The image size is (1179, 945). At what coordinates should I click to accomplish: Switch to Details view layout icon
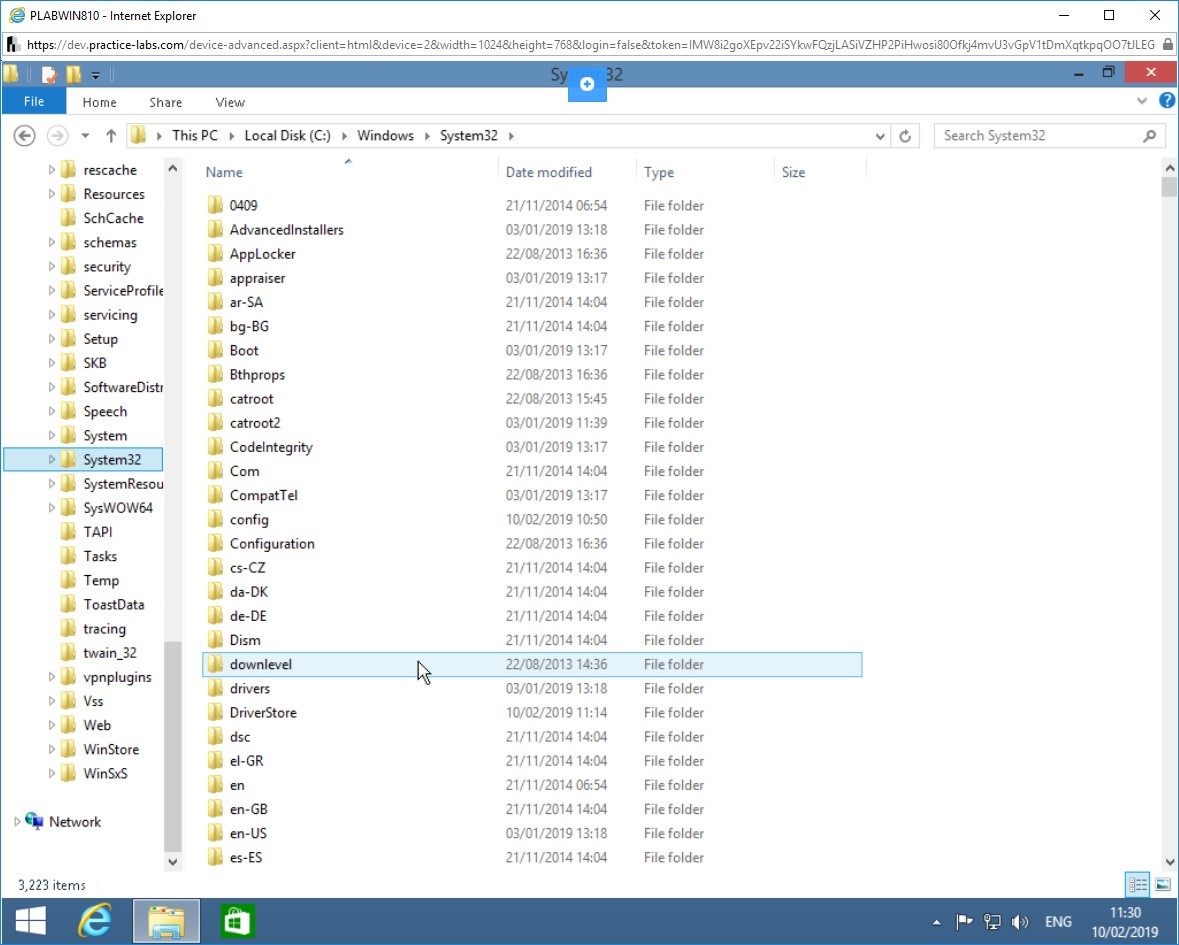pos(1137,885)
